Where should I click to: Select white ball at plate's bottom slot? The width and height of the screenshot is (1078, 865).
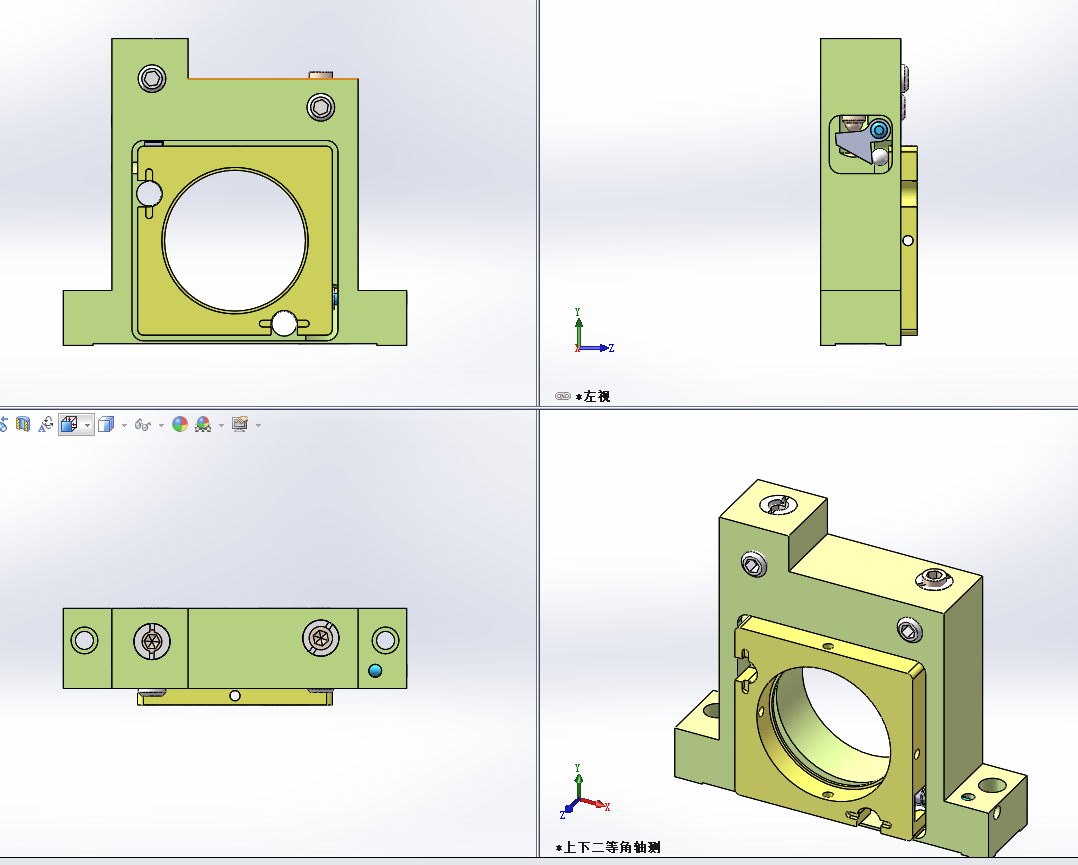(x=284, y=323)
